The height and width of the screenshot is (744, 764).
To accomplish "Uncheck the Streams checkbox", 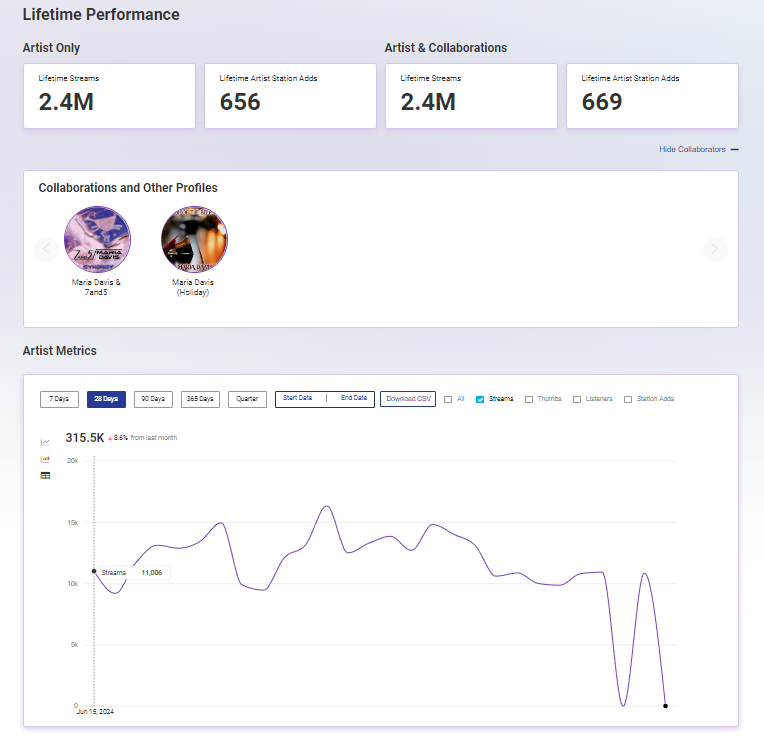I will click(480, 399).
